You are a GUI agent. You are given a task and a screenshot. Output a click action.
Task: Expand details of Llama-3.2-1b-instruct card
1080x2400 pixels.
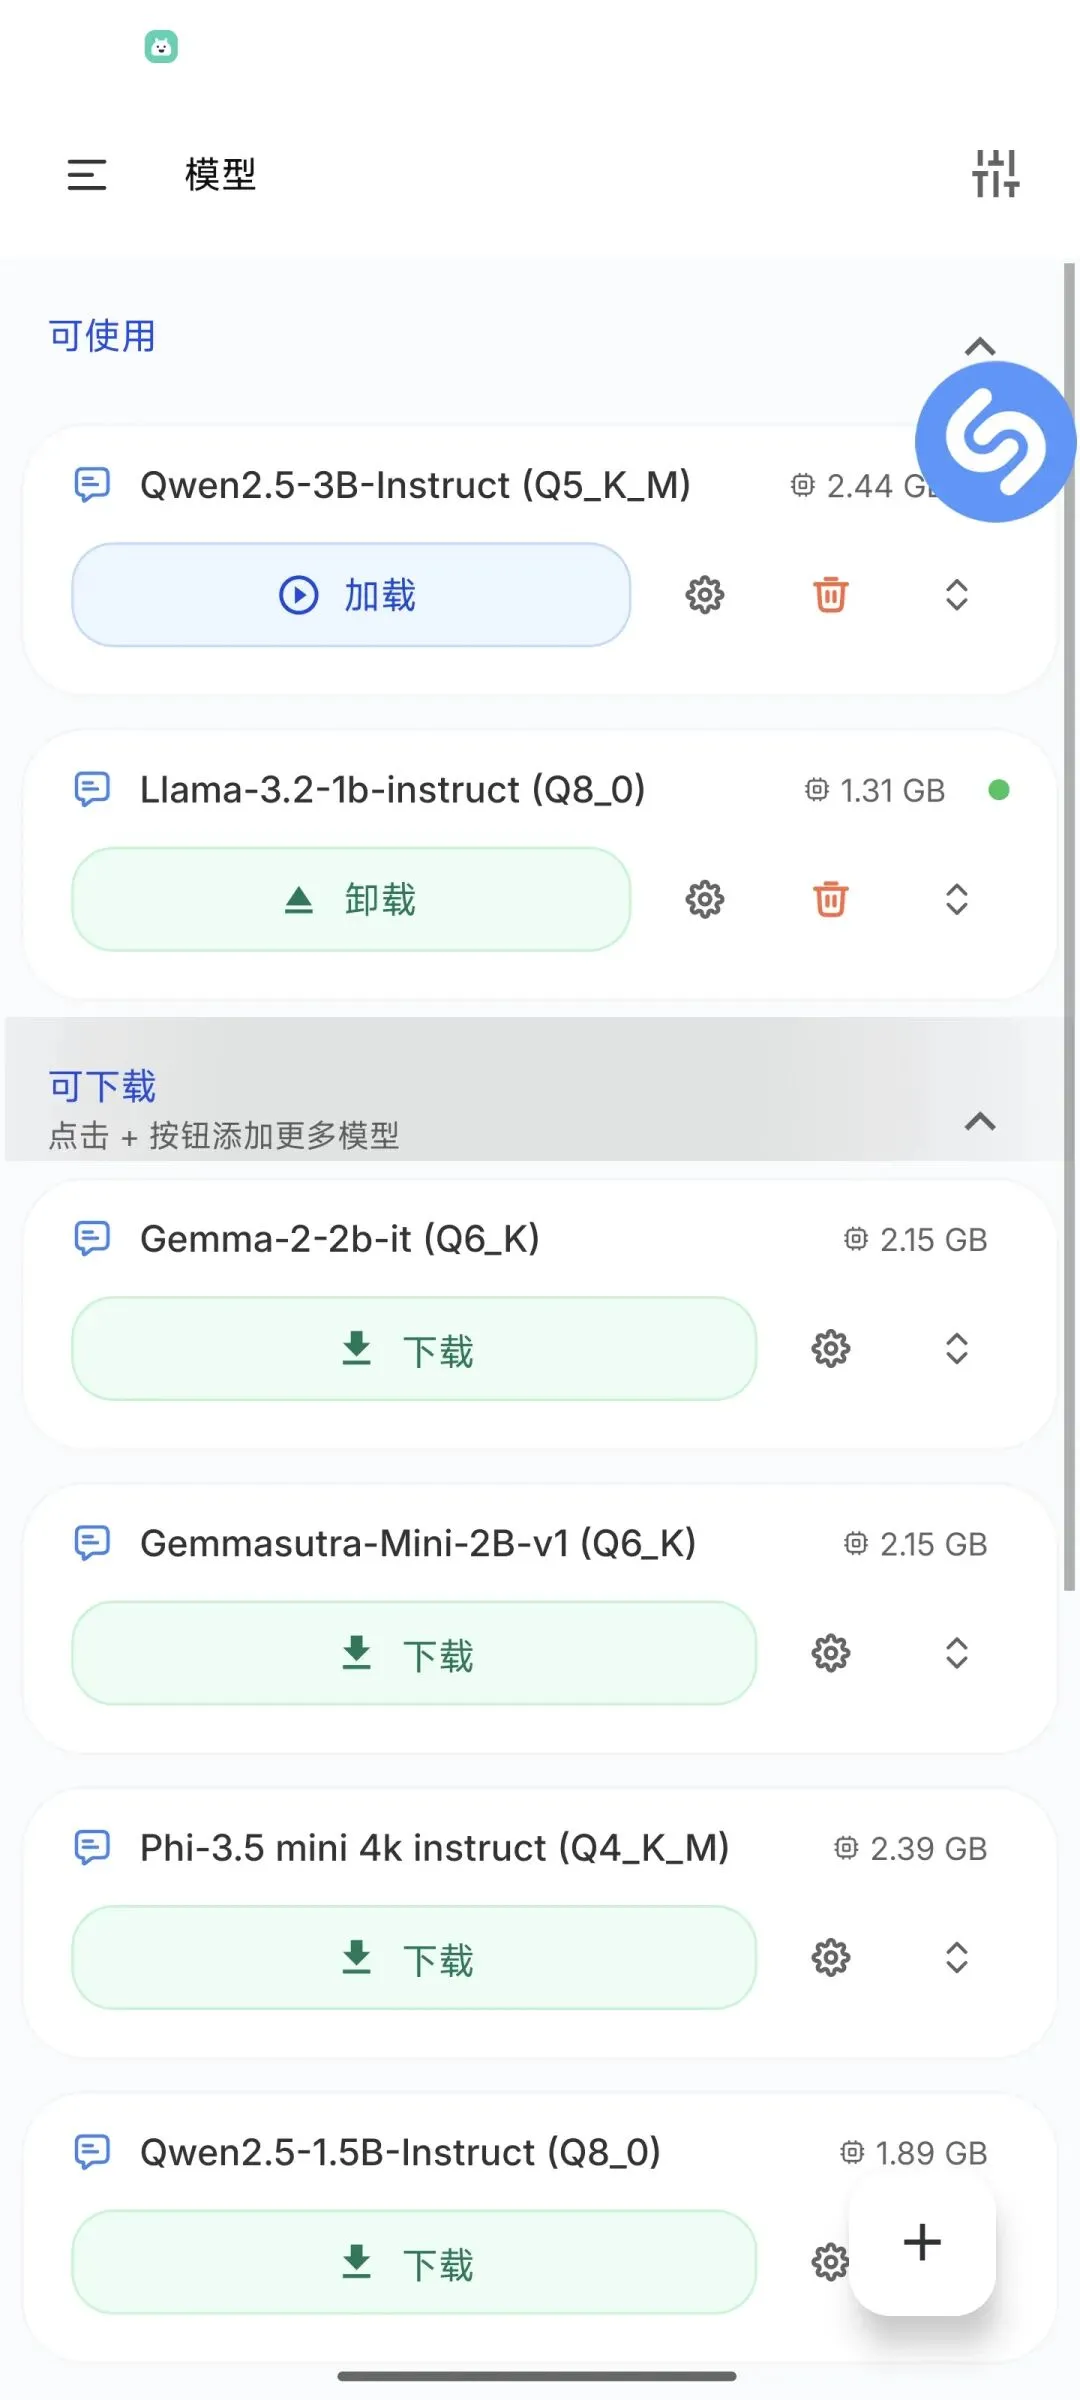point(957,899)
